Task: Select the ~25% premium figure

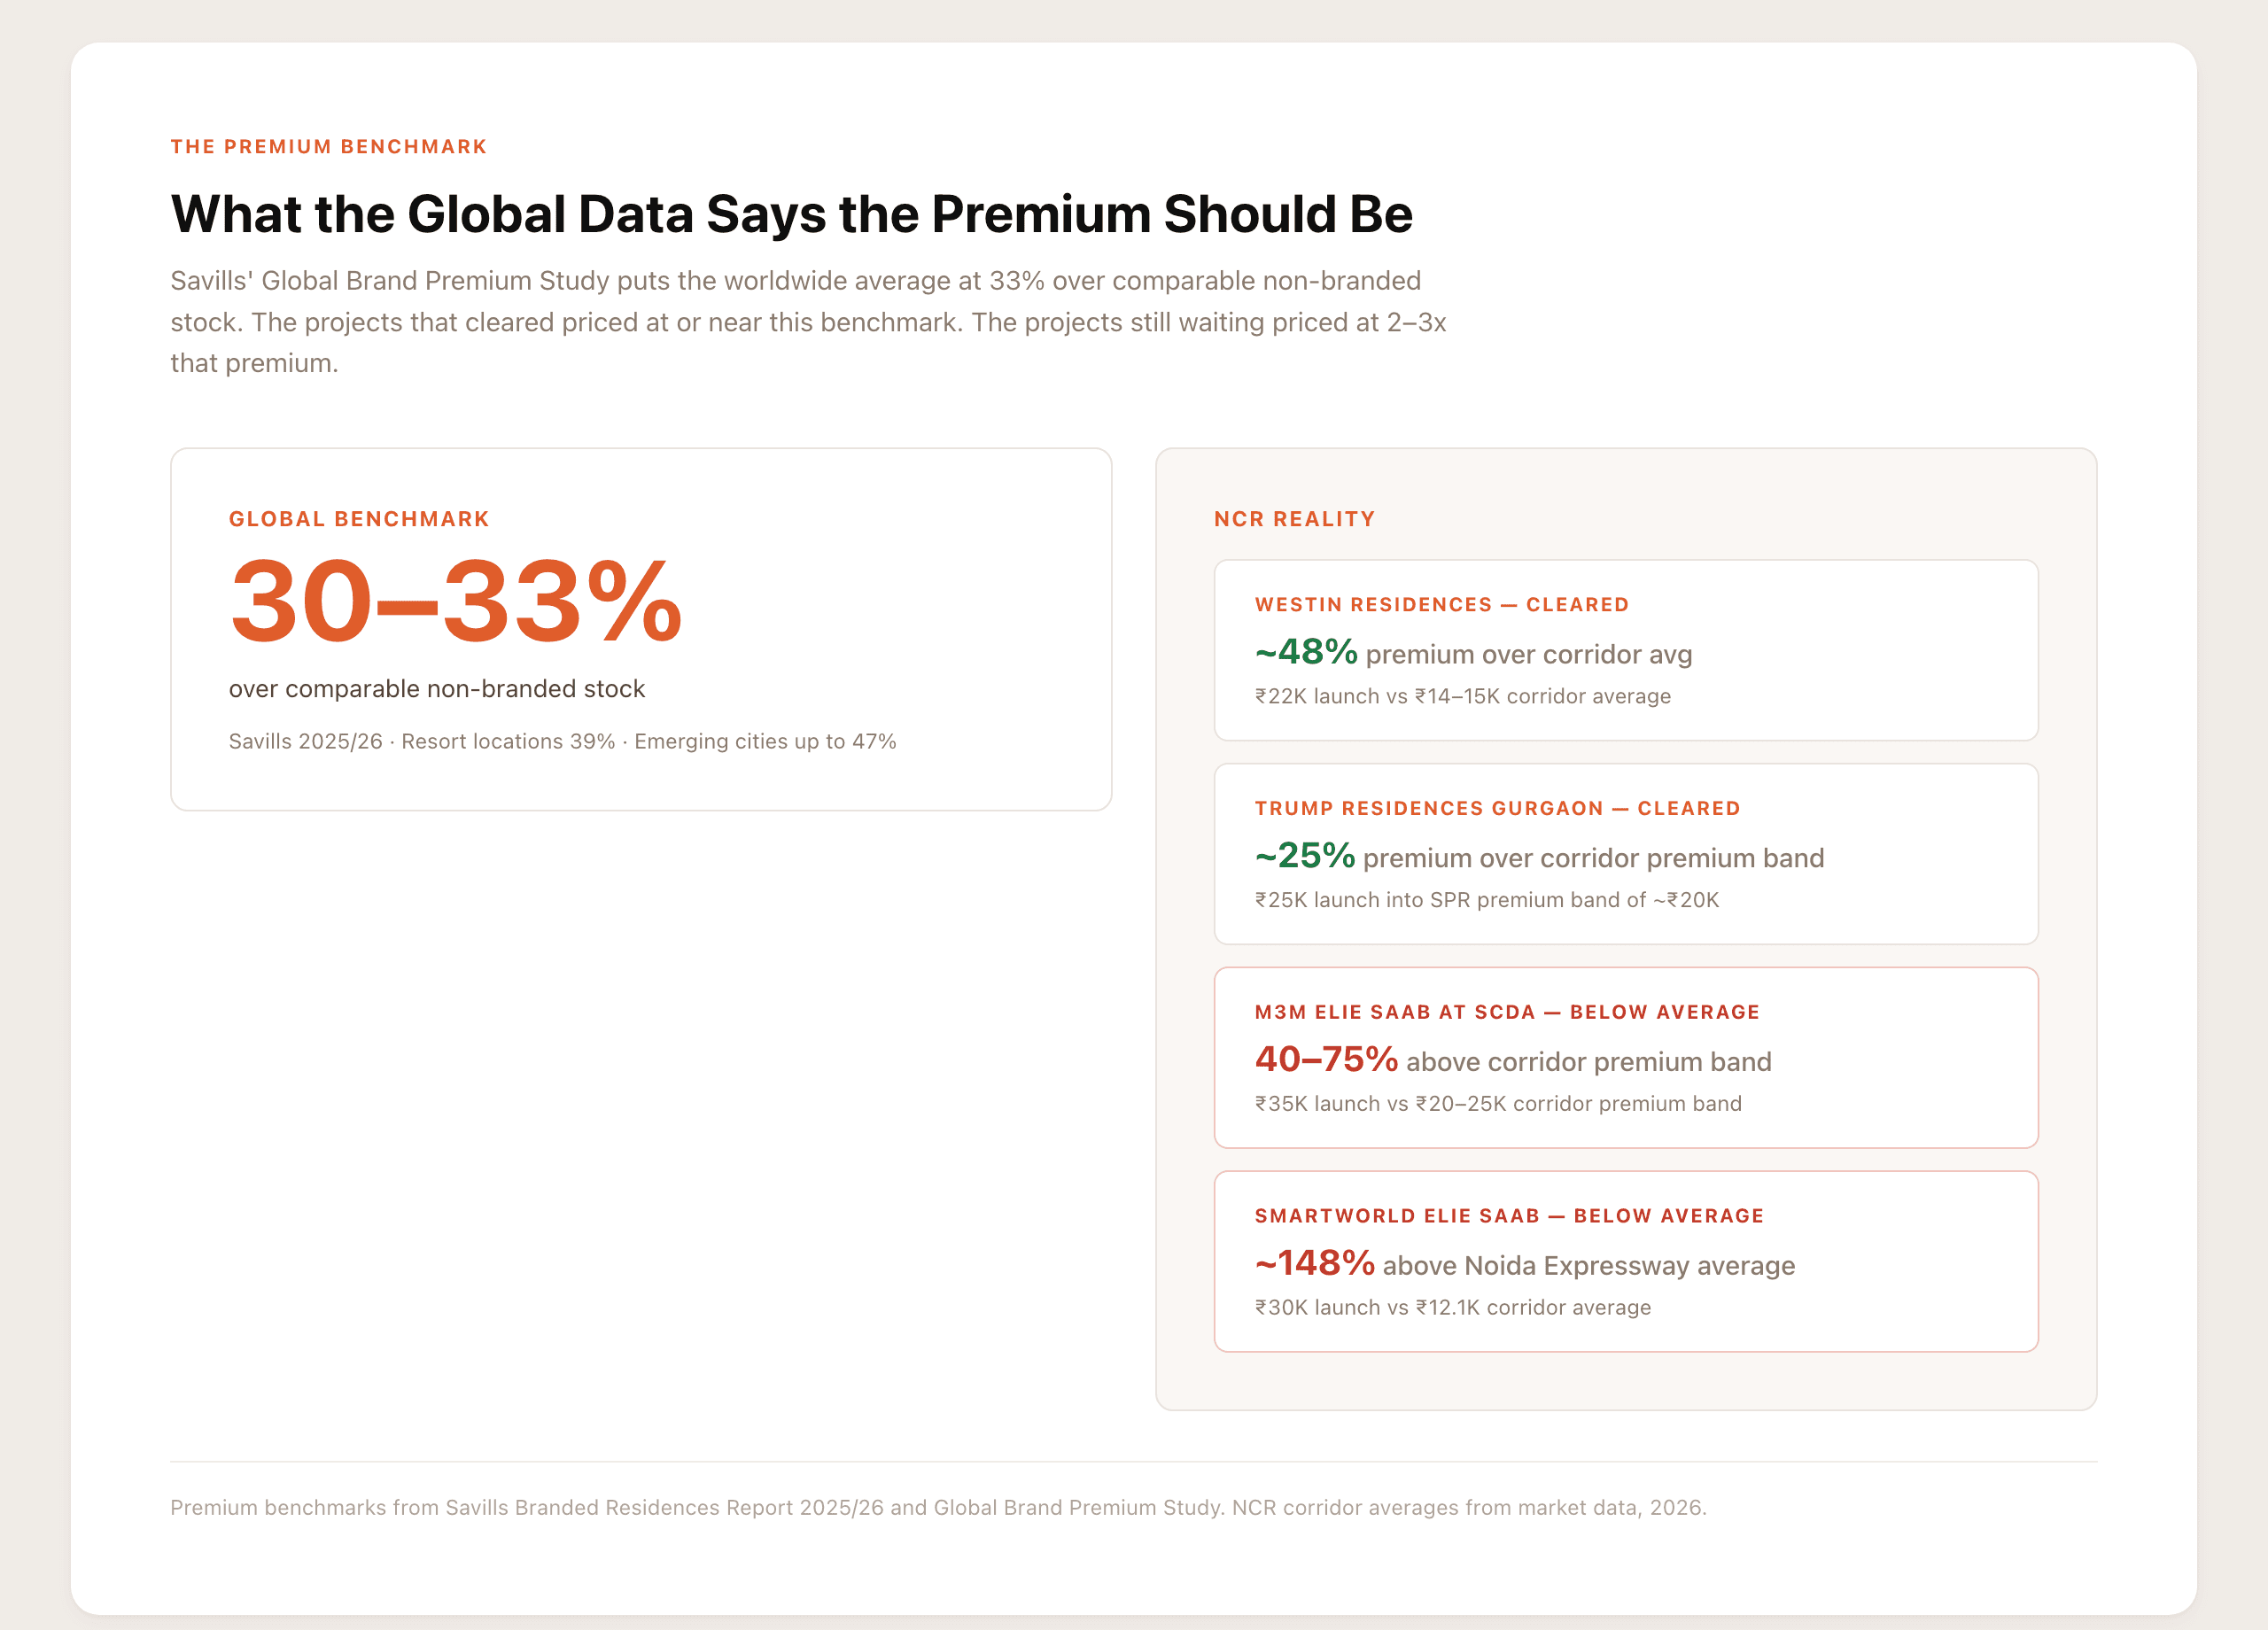Action: click(x=1305, y=856)
